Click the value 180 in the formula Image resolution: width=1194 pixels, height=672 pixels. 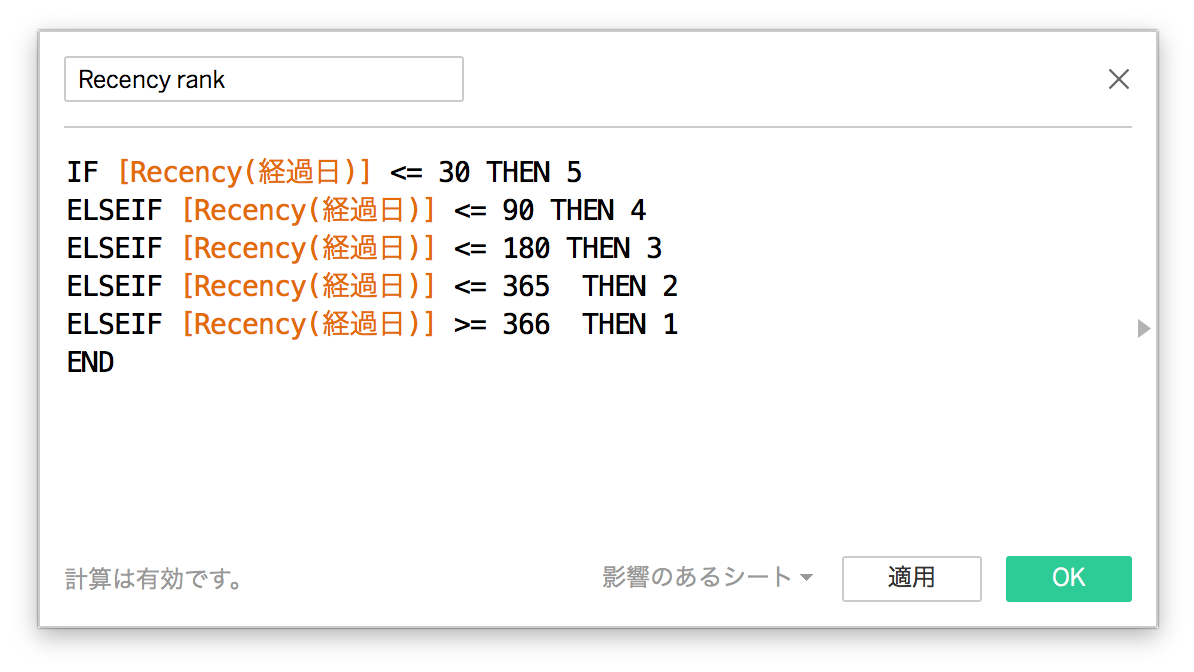526,249
